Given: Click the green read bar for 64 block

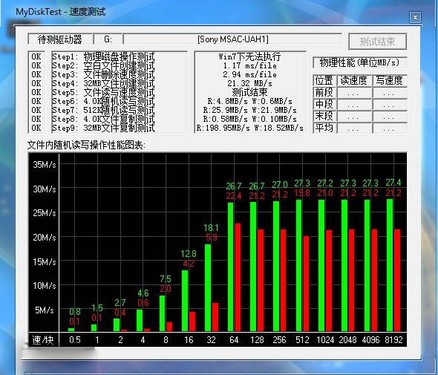Looking at the screenshot, I should 230,267.
